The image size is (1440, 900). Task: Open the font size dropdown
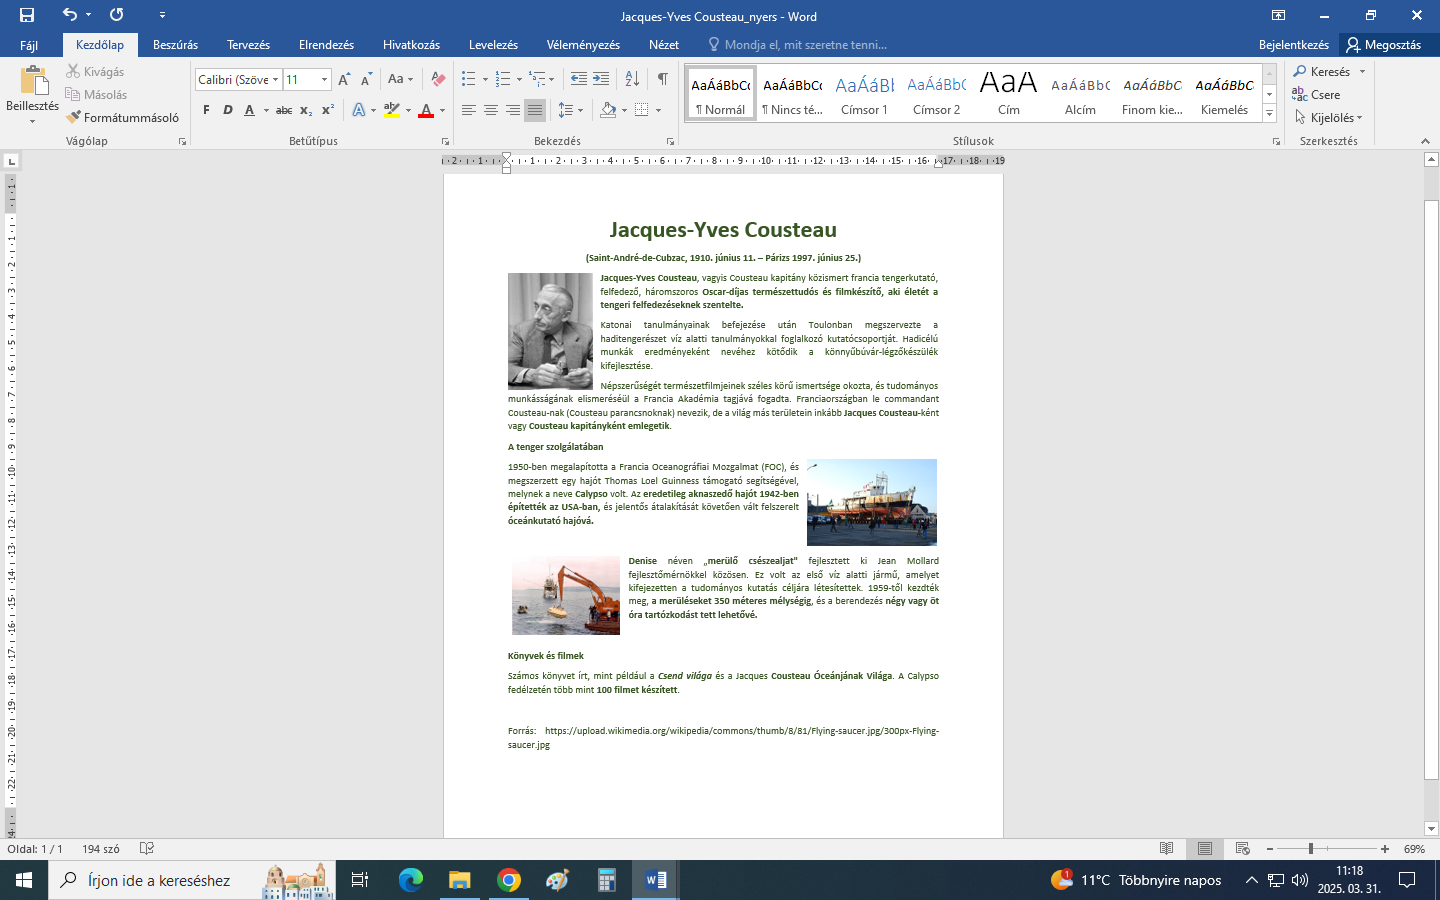pyautogui.click(x=324, y=79)
